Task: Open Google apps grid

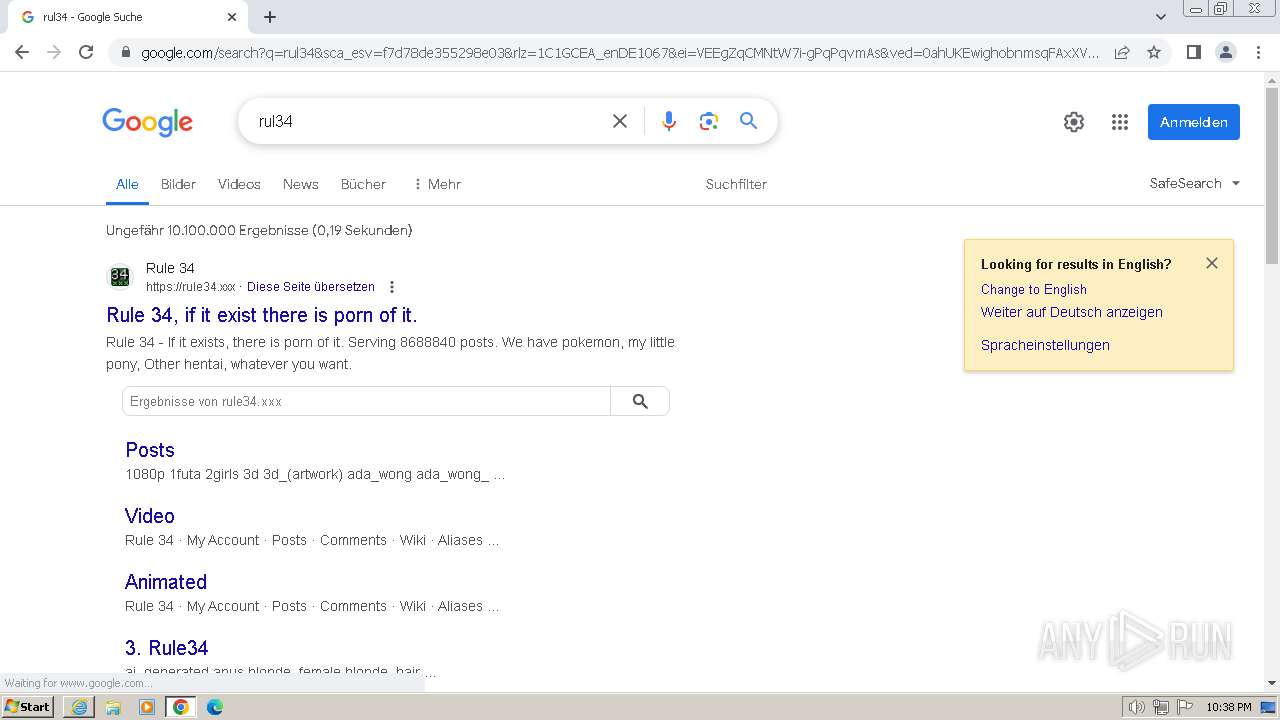Action: pyautogui.click(x=1120, y=122)
